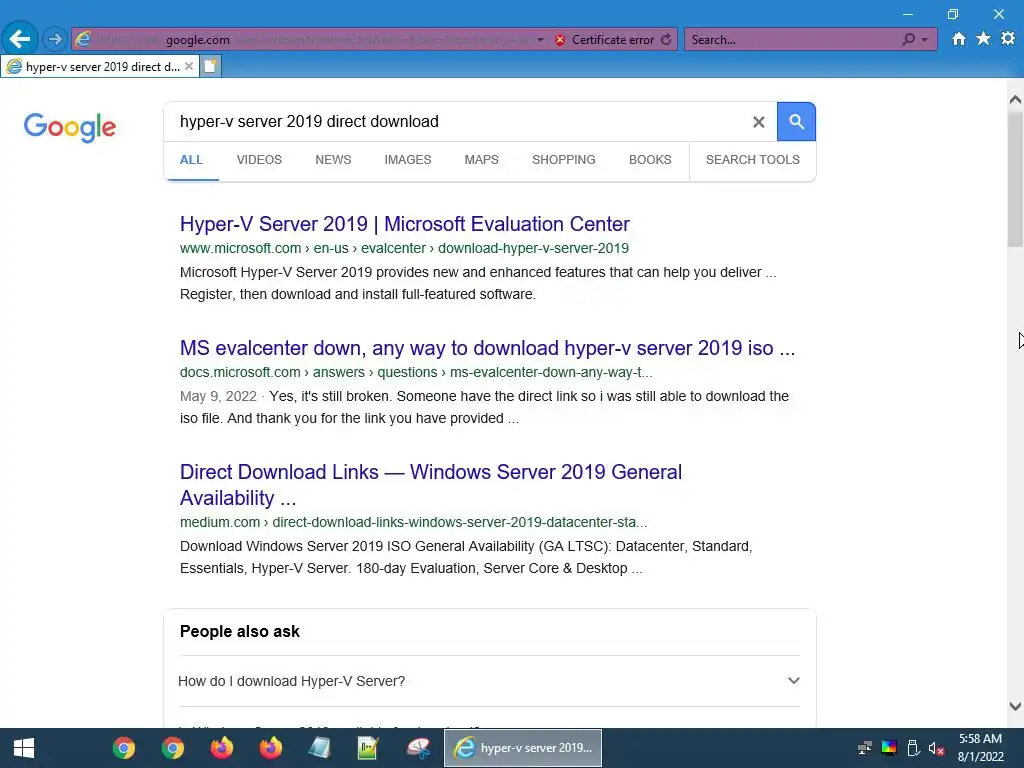Switch to the BOOKS tab
Image resolution: width=1024 pixels, height=768 pixels.
pos(650,160)
